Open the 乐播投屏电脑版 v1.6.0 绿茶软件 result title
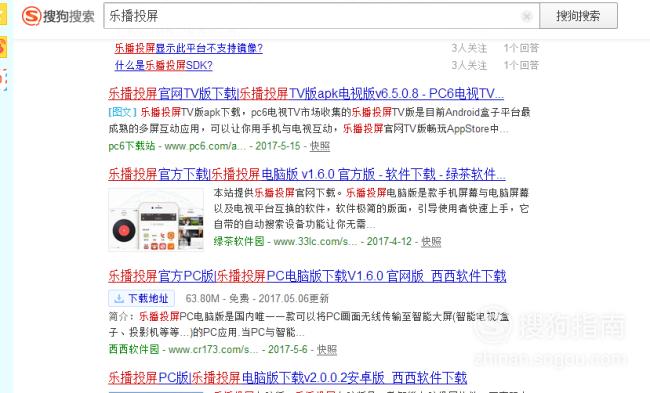This screenshot has width=650, height=393. (307, 174)
